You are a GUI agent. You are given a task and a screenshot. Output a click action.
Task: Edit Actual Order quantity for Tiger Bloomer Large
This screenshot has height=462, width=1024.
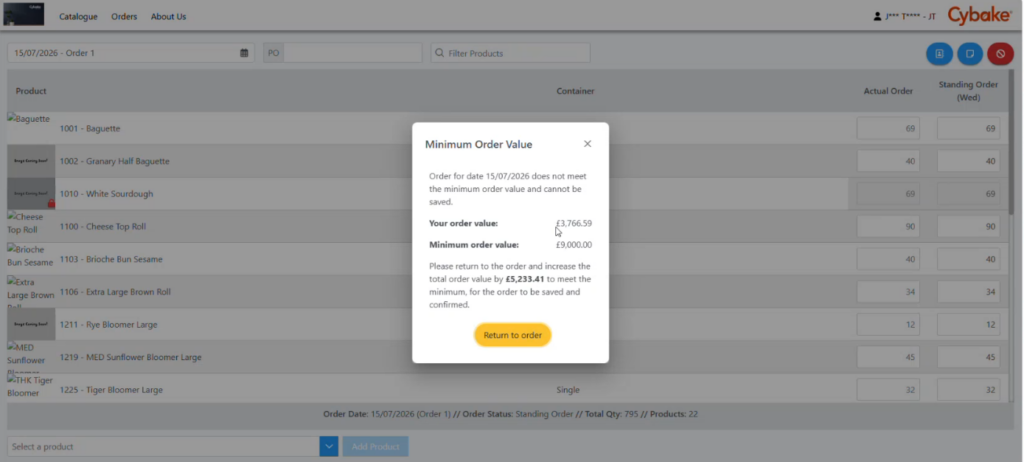pos(888,389)
